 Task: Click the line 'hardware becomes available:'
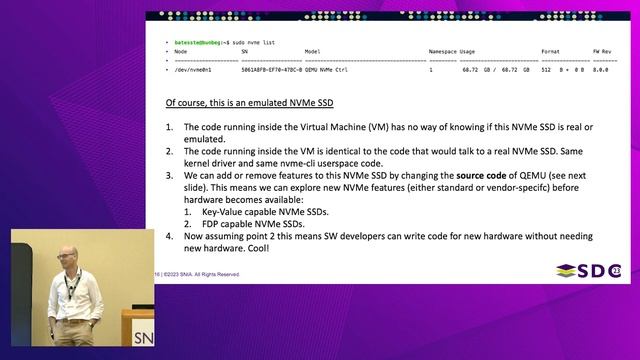pyautogui.click(x=244, y=200)
